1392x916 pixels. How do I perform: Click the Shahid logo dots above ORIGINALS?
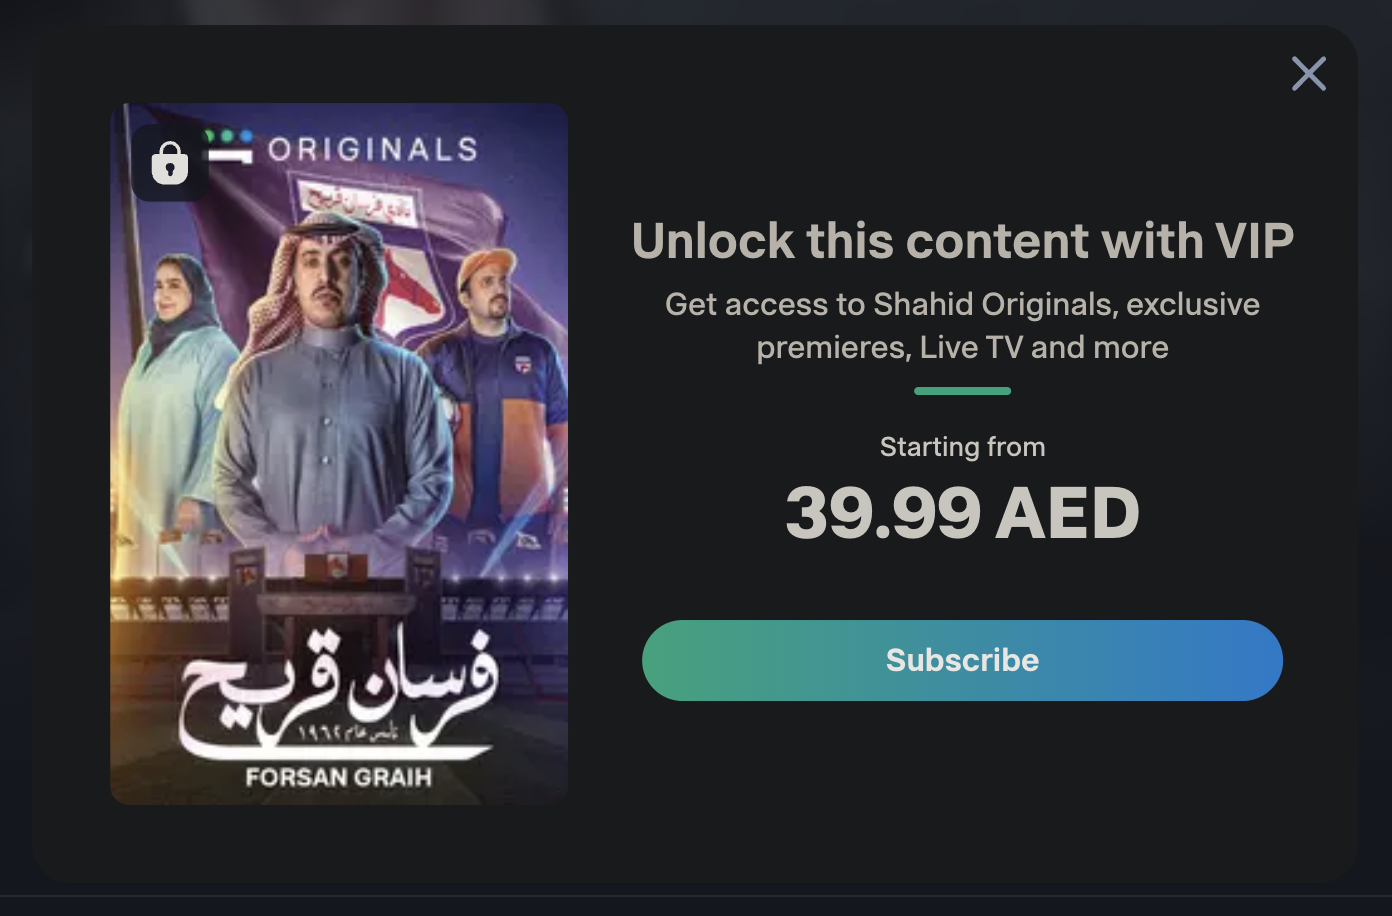[x=229, y=136]
